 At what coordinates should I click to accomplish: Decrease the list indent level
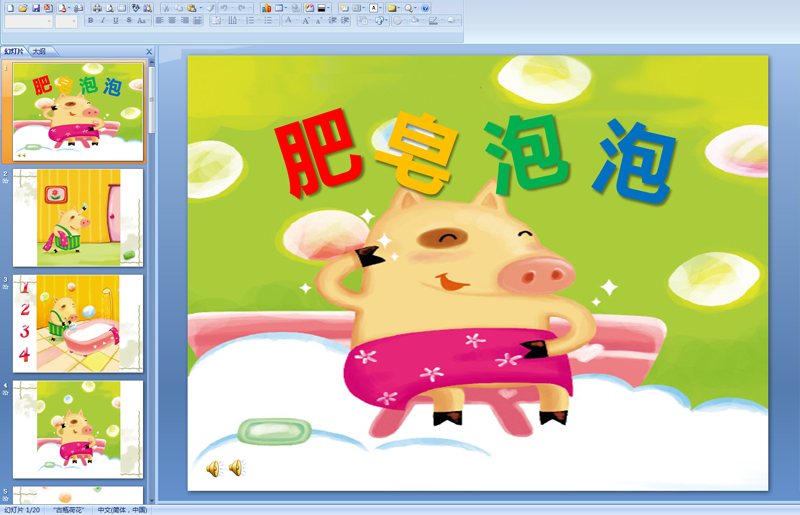tap(332, 20)
